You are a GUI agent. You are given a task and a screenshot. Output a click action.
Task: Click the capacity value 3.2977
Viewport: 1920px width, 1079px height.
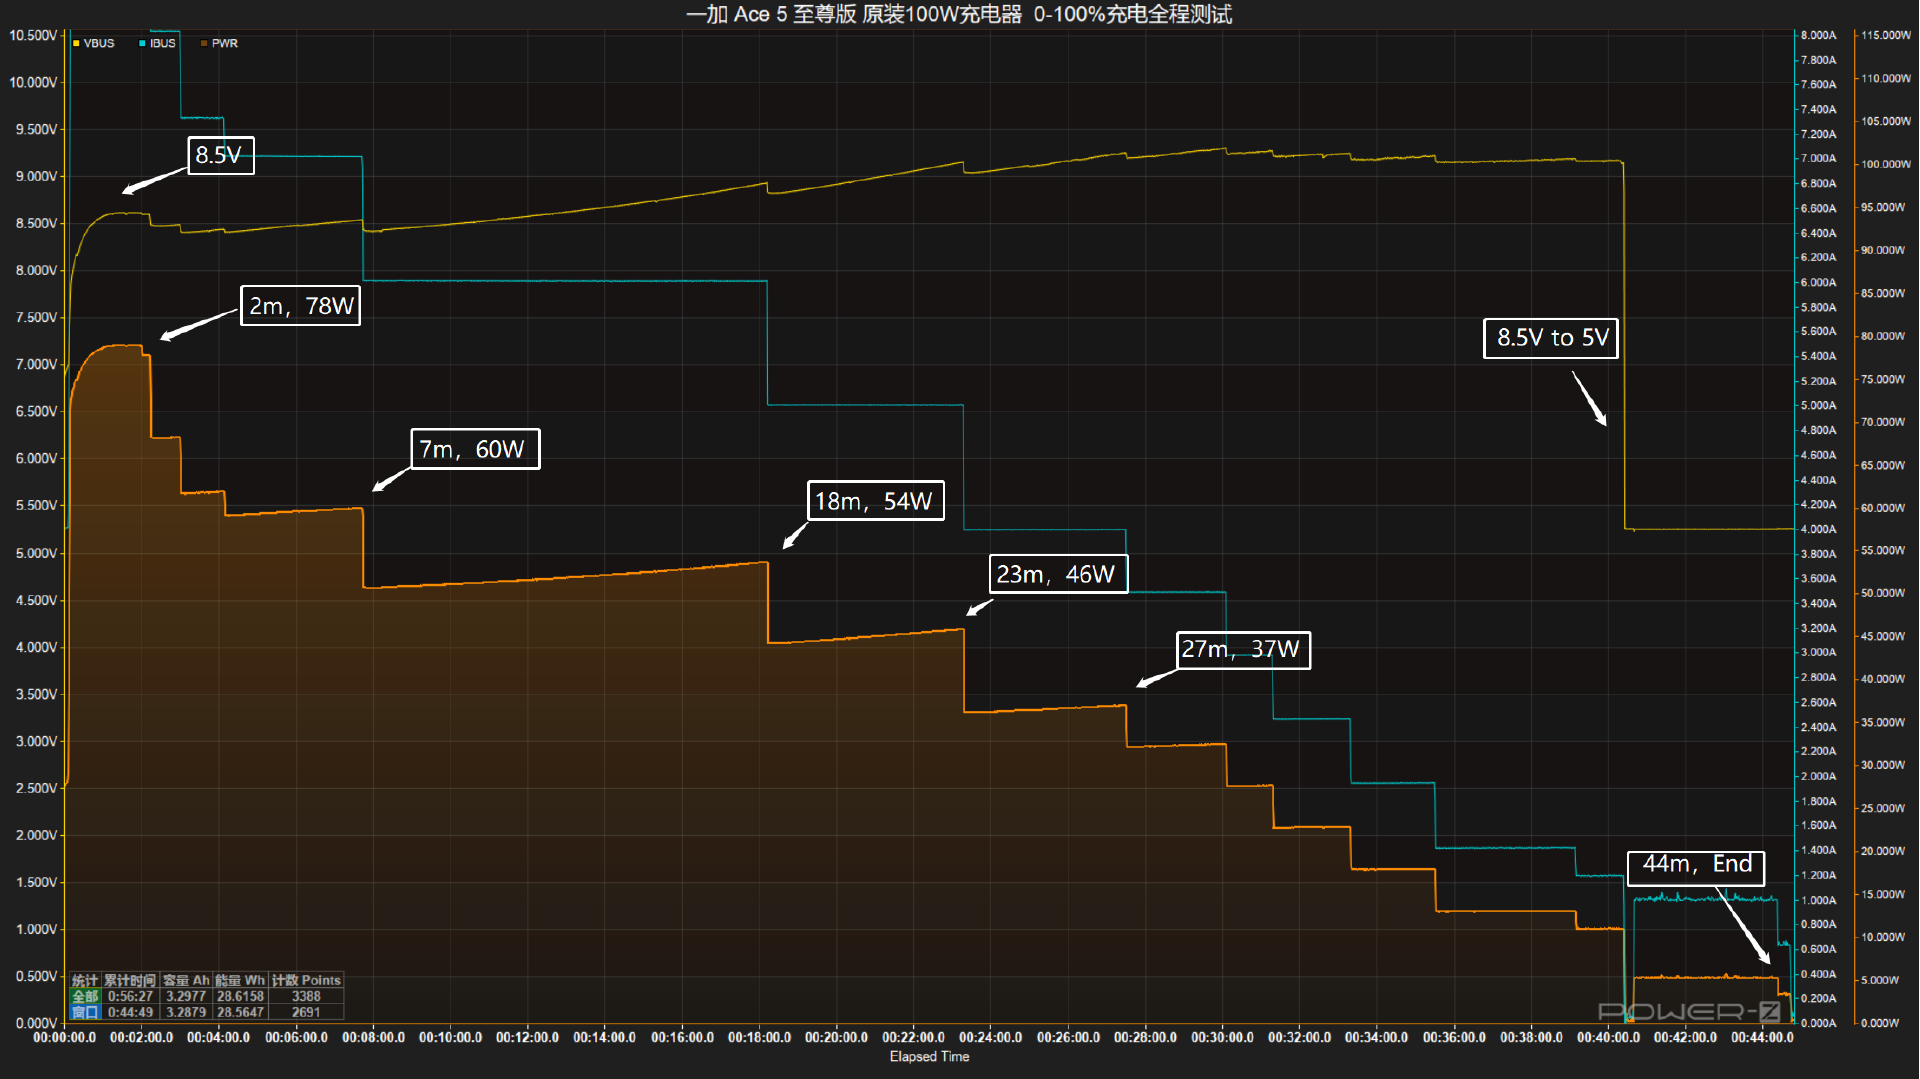[x=186, y=996]
